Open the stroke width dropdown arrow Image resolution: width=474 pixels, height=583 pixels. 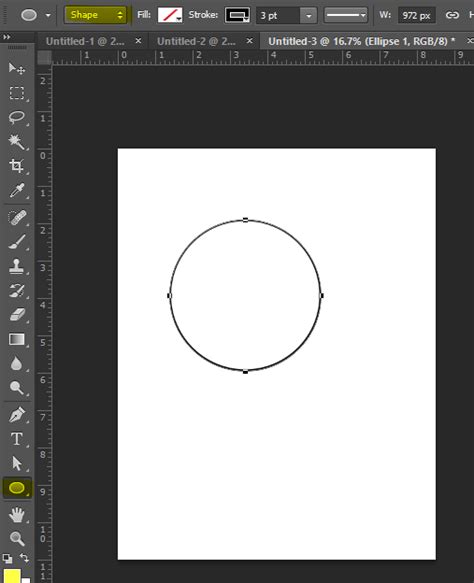309,16
